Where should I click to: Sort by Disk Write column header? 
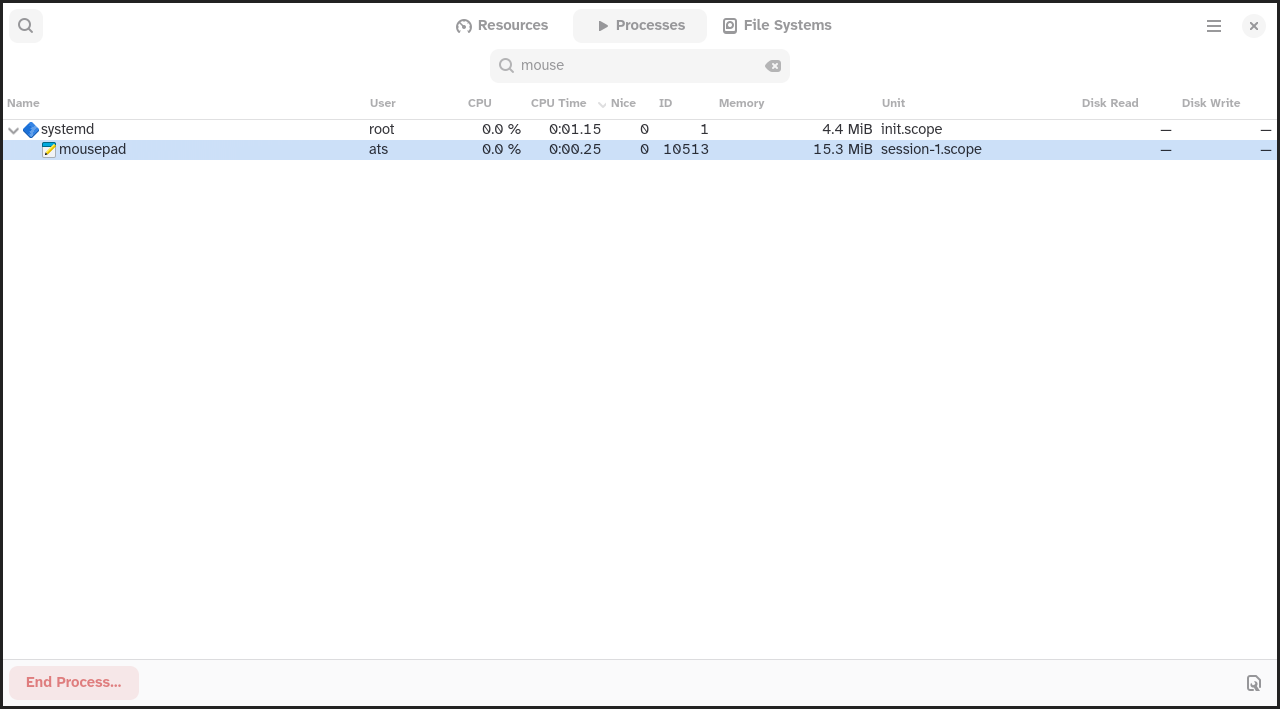(1211, 103)
